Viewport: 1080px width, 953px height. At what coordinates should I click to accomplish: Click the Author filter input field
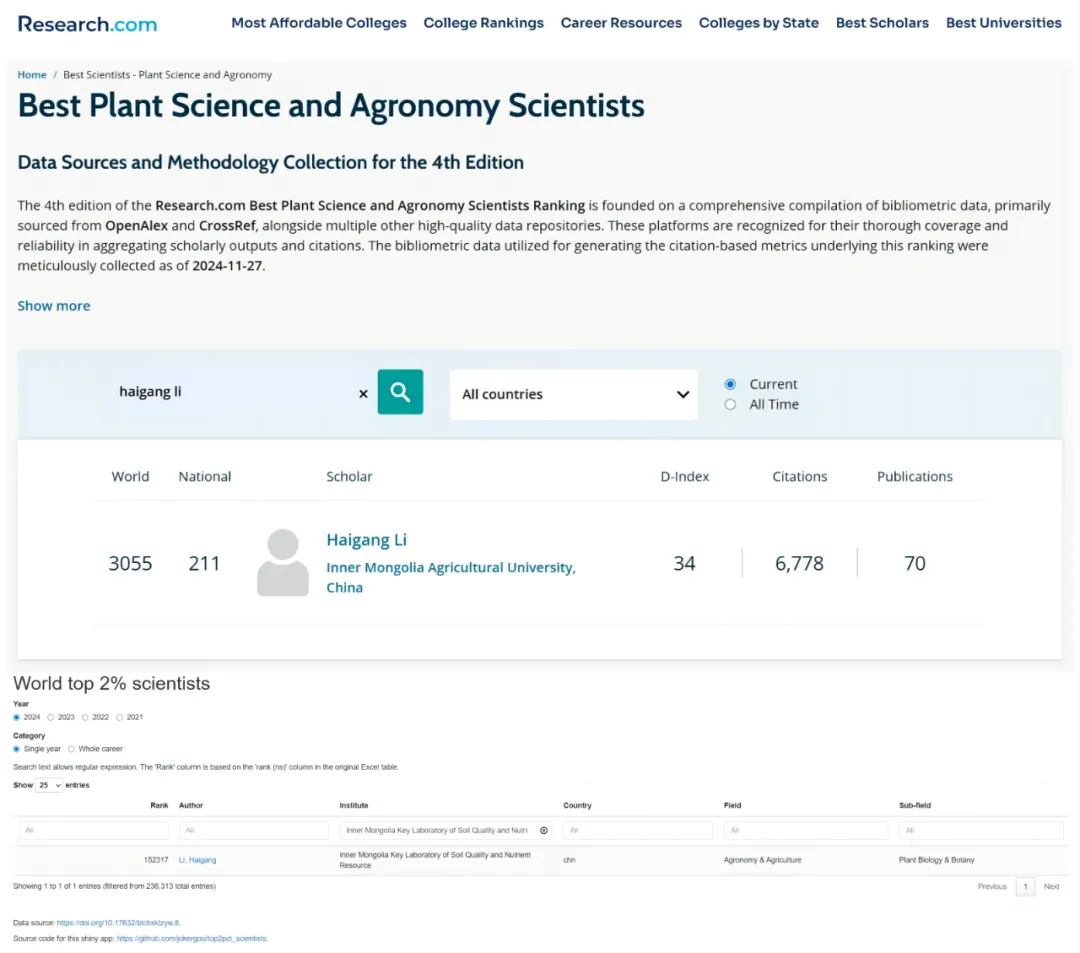coord(254,830)
